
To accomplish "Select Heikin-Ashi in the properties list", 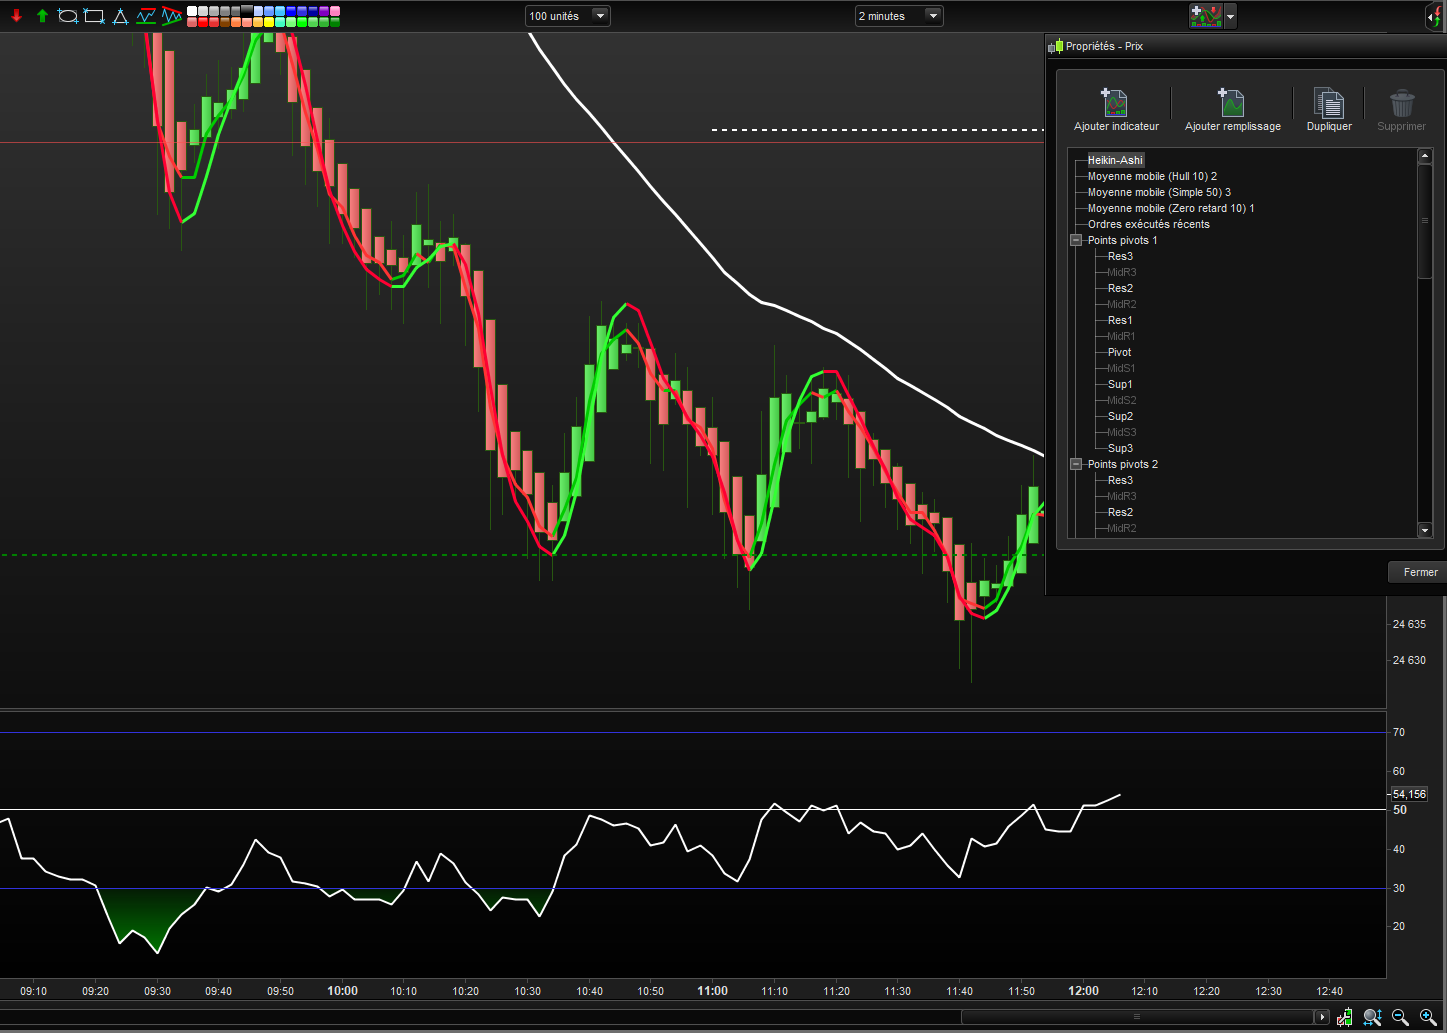I will point(1114,160).
